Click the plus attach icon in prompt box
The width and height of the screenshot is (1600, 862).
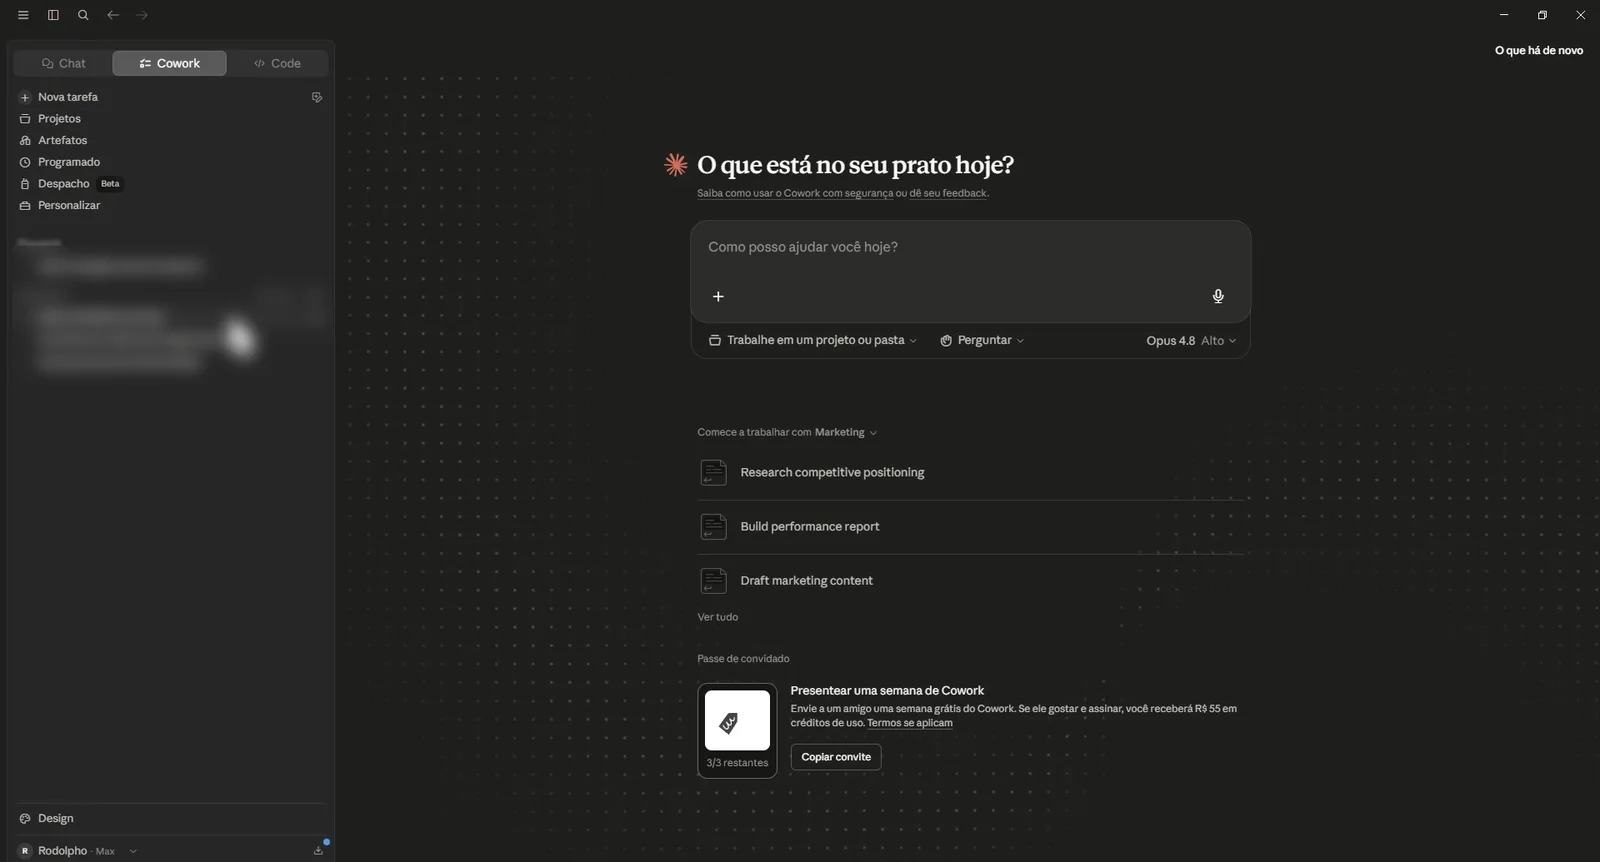(718, 296)
